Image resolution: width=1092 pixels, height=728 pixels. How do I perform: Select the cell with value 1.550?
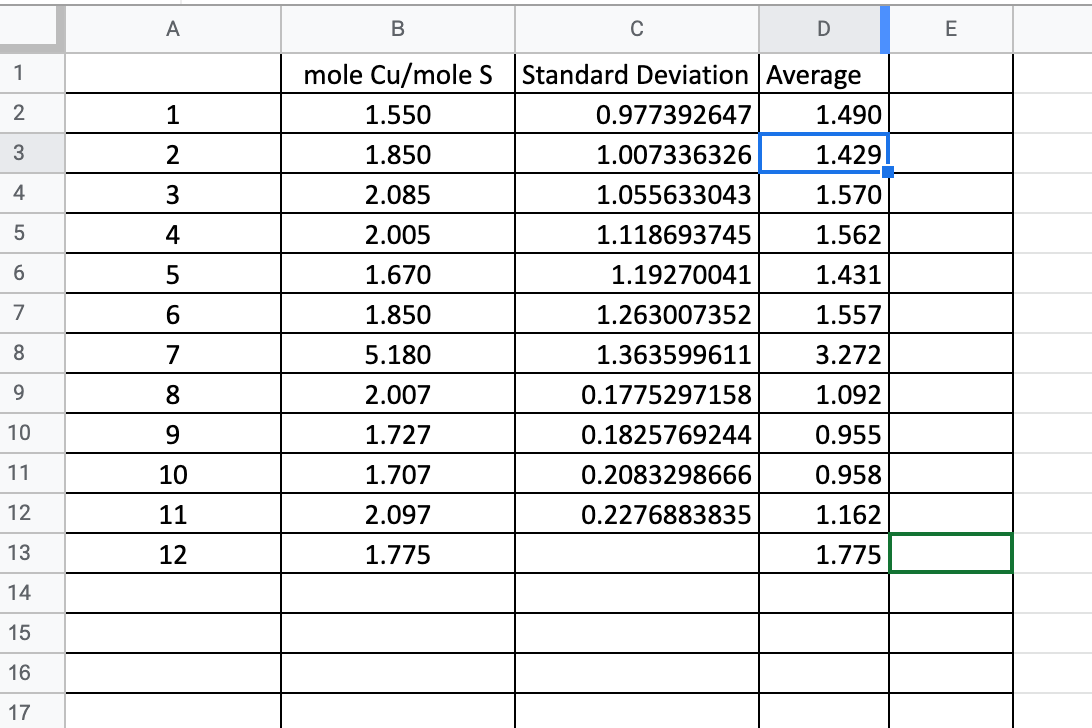pyautogui.click(x=398, y=114)
